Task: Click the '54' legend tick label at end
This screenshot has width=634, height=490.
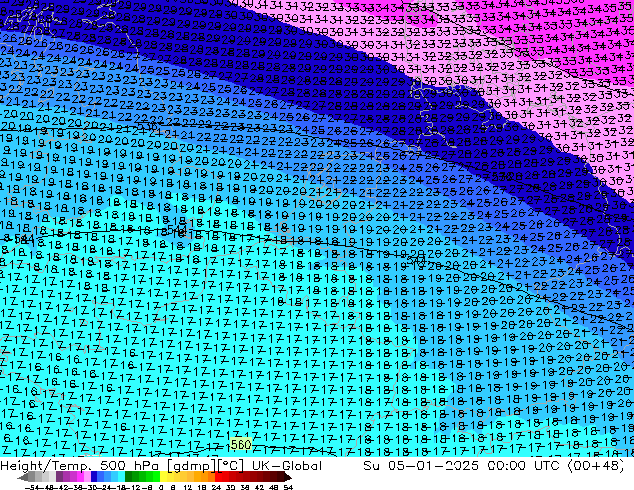Action: point(288,487)
